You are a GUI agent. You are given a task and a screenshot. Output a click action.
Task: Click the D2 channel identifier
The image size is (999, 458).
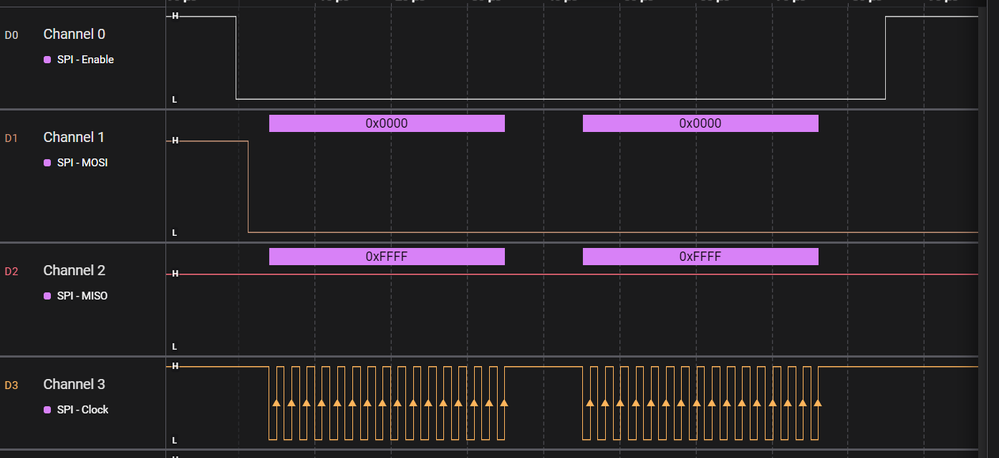pos(11,271)
